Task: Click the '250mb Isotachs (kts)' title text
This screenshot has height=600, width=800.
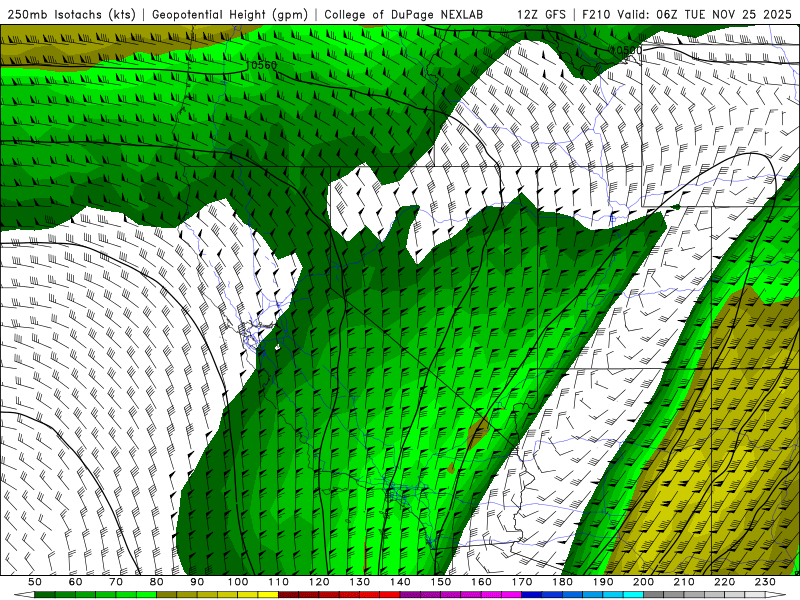Action: pos(71,14)
